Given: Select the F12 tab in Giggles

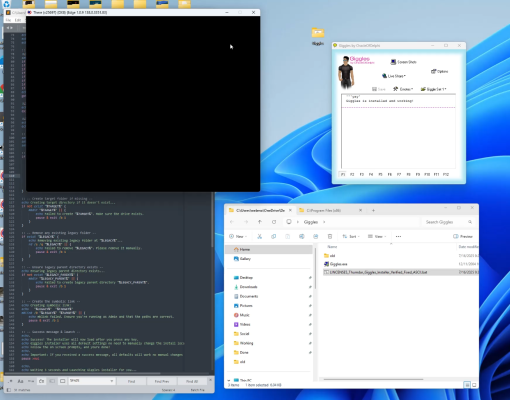Looking at the screenshot, I should [x=446, y=174].
